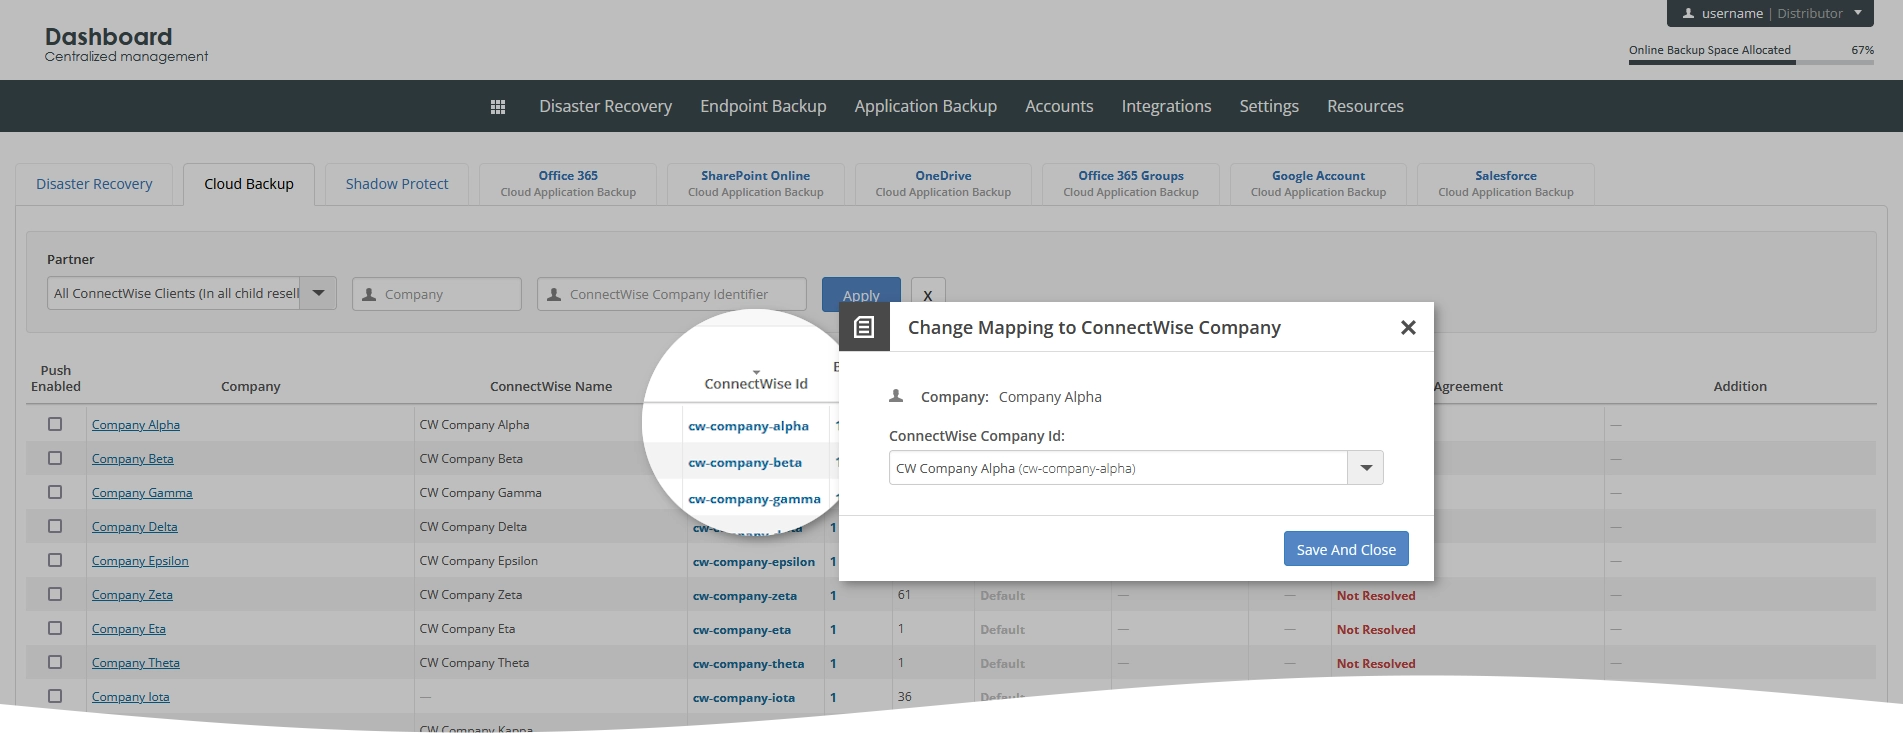Open Company Eta link
The width and height of the screenshot is (1903, 733).
tap(129, 629)
